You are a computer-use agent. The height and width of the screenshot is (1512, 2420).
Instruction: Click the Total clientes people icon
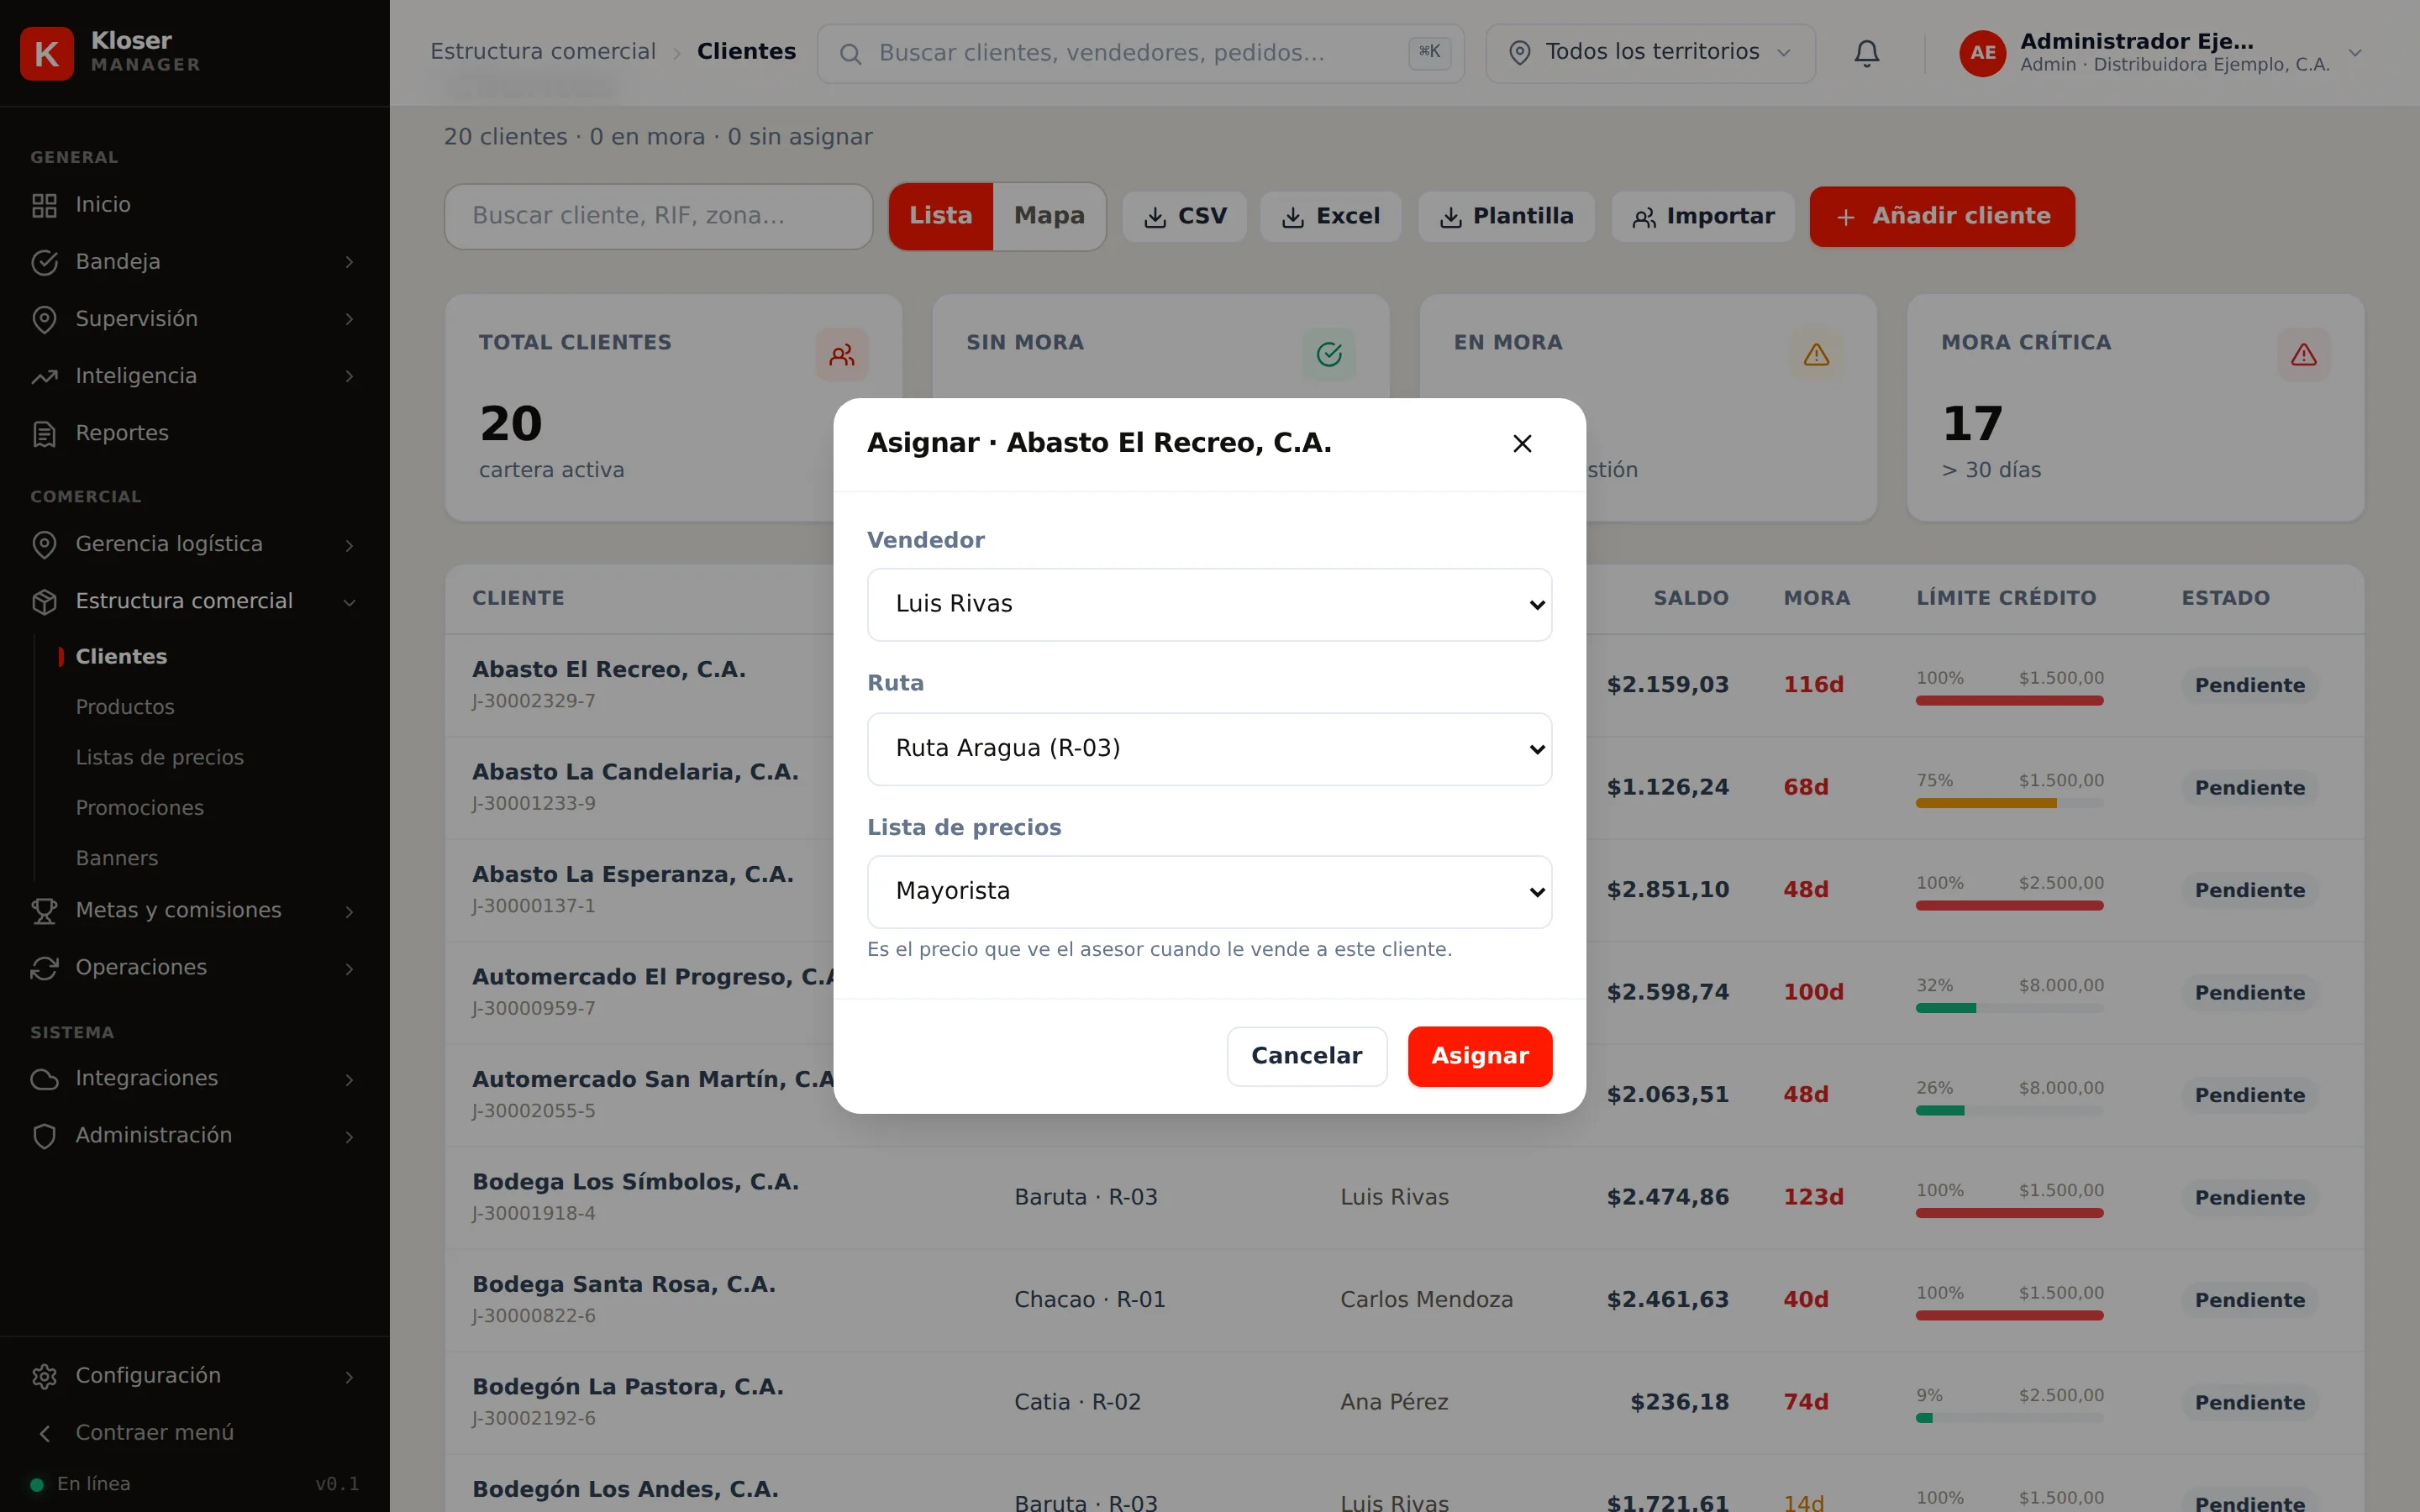click(x=842, y=355)
